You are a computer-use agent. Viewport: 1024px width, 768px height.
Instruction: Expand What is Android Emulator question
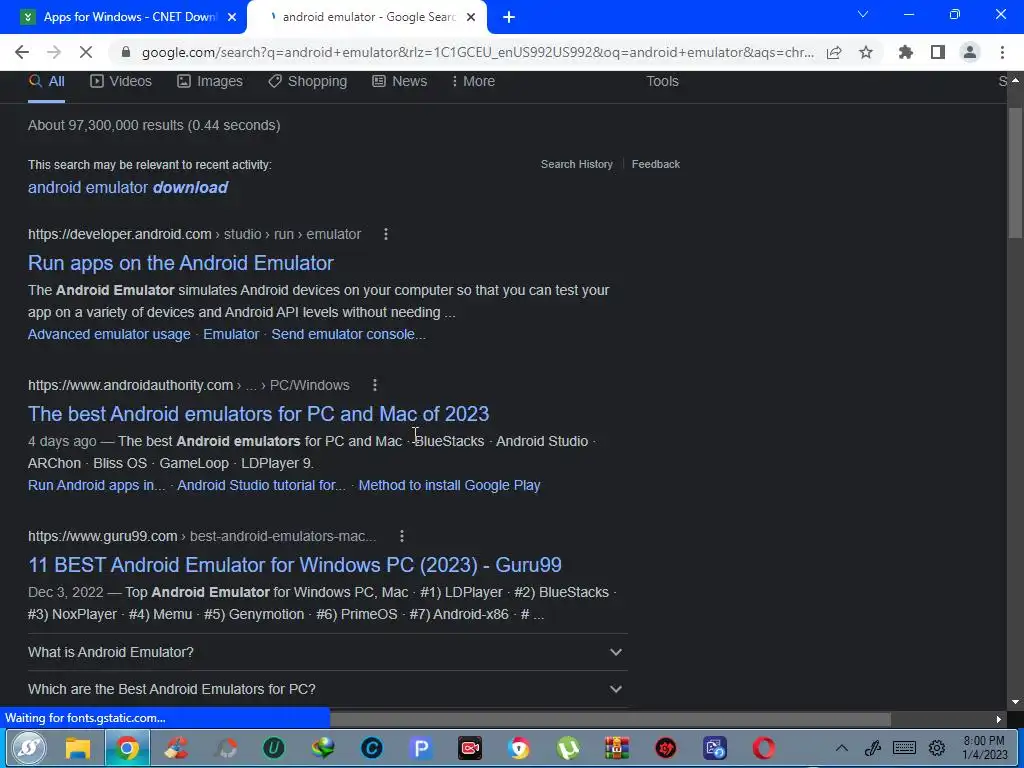point(327,652)
